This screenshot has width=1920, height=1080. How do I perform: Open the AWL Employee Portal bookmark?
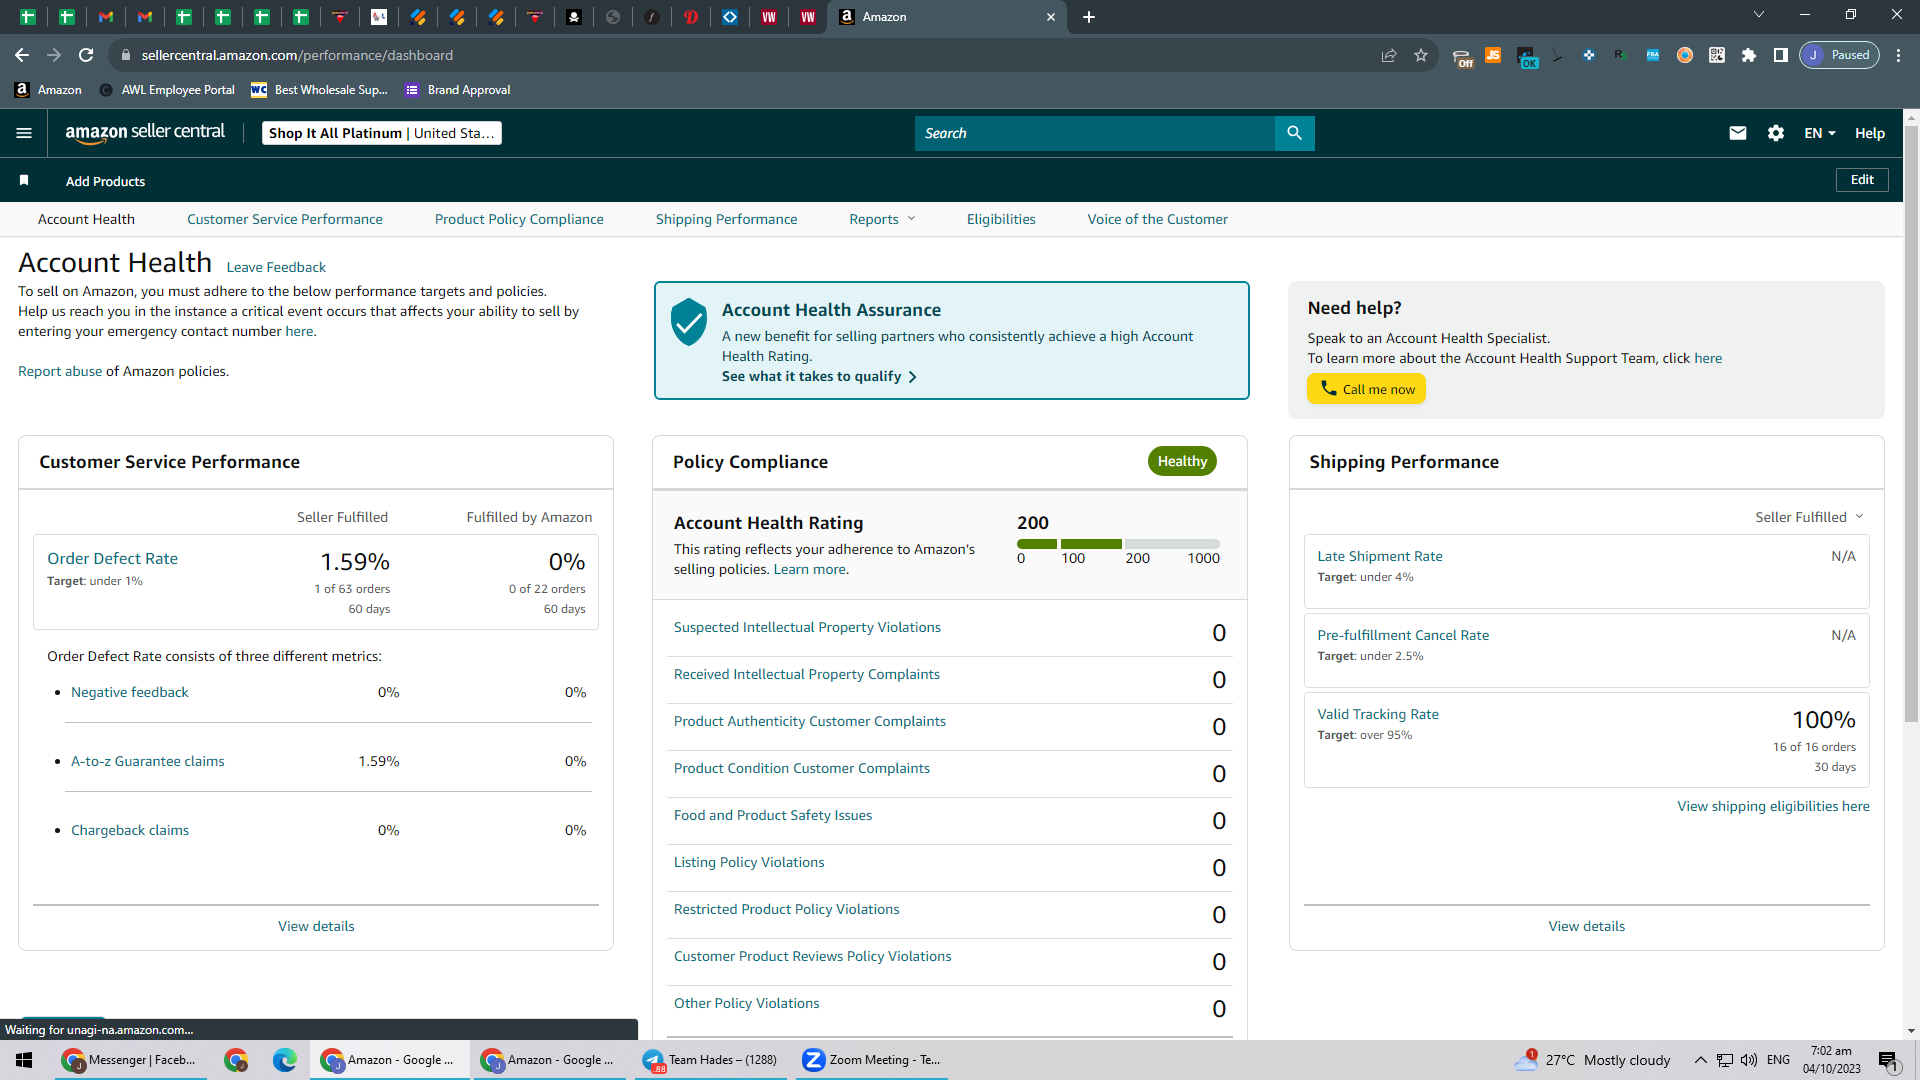167,90
